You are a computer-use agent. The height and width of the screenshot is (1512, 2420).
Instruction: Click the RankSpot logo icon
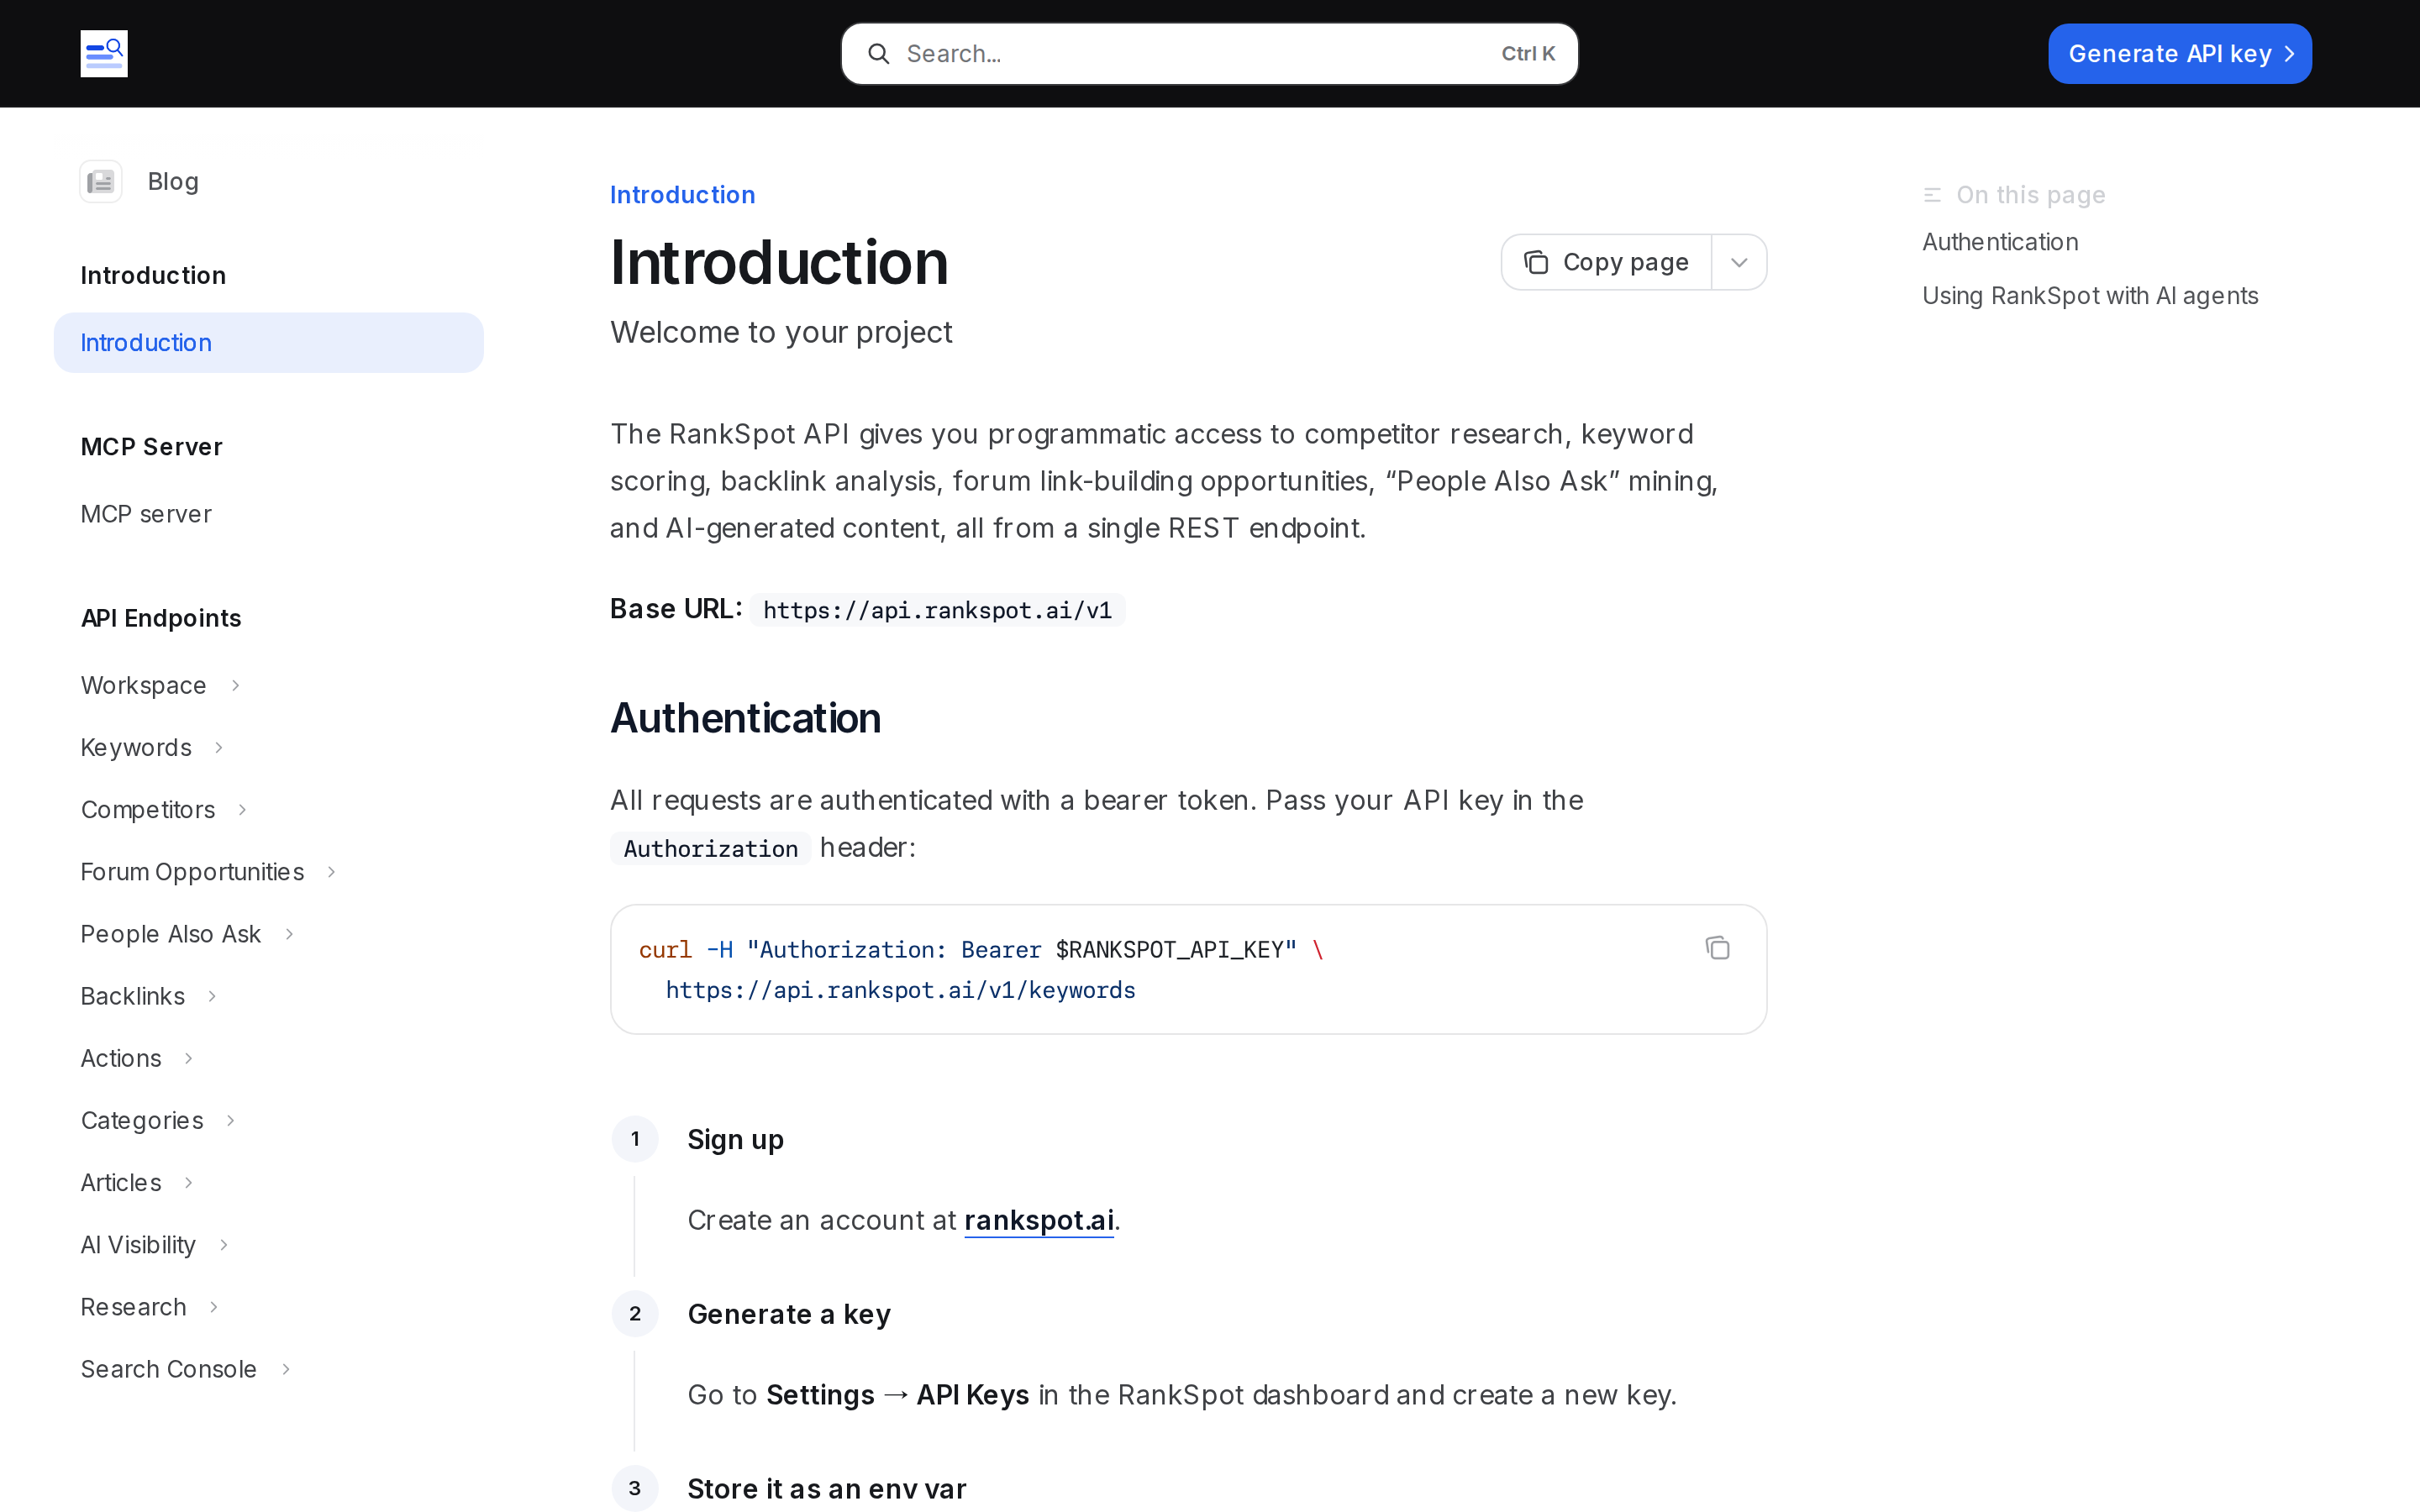[x=104, y=54]
